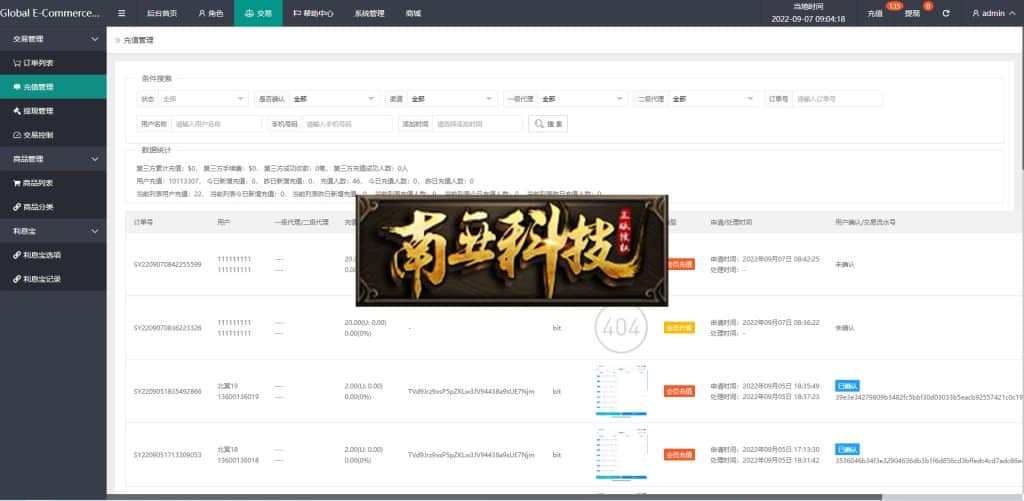Open the 是否确认 dropdown
1024x501 pixels.
(x=334, y=99)
